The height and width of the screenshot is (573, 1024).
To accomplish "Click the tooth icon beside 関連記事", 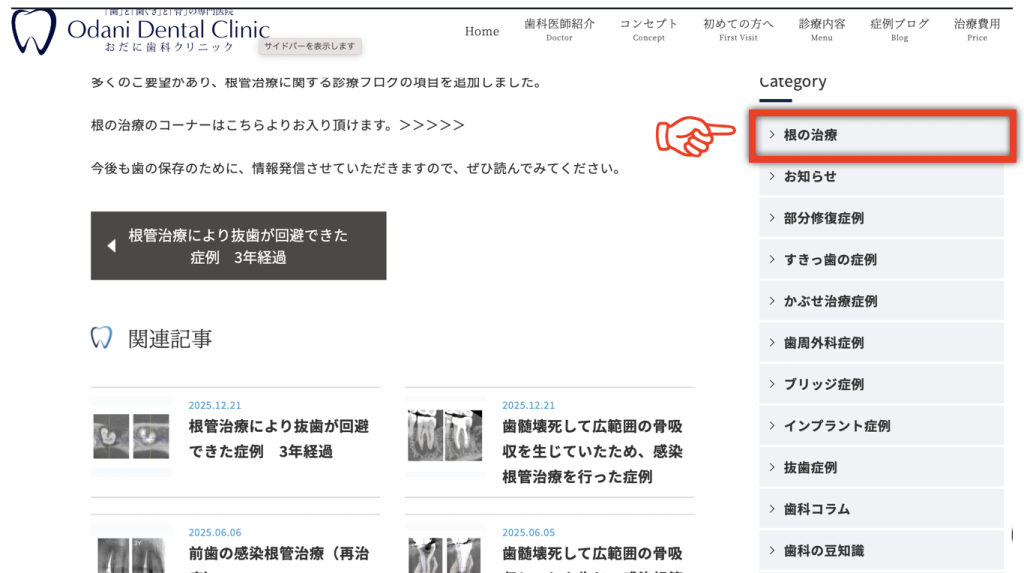I will [101, 338].
